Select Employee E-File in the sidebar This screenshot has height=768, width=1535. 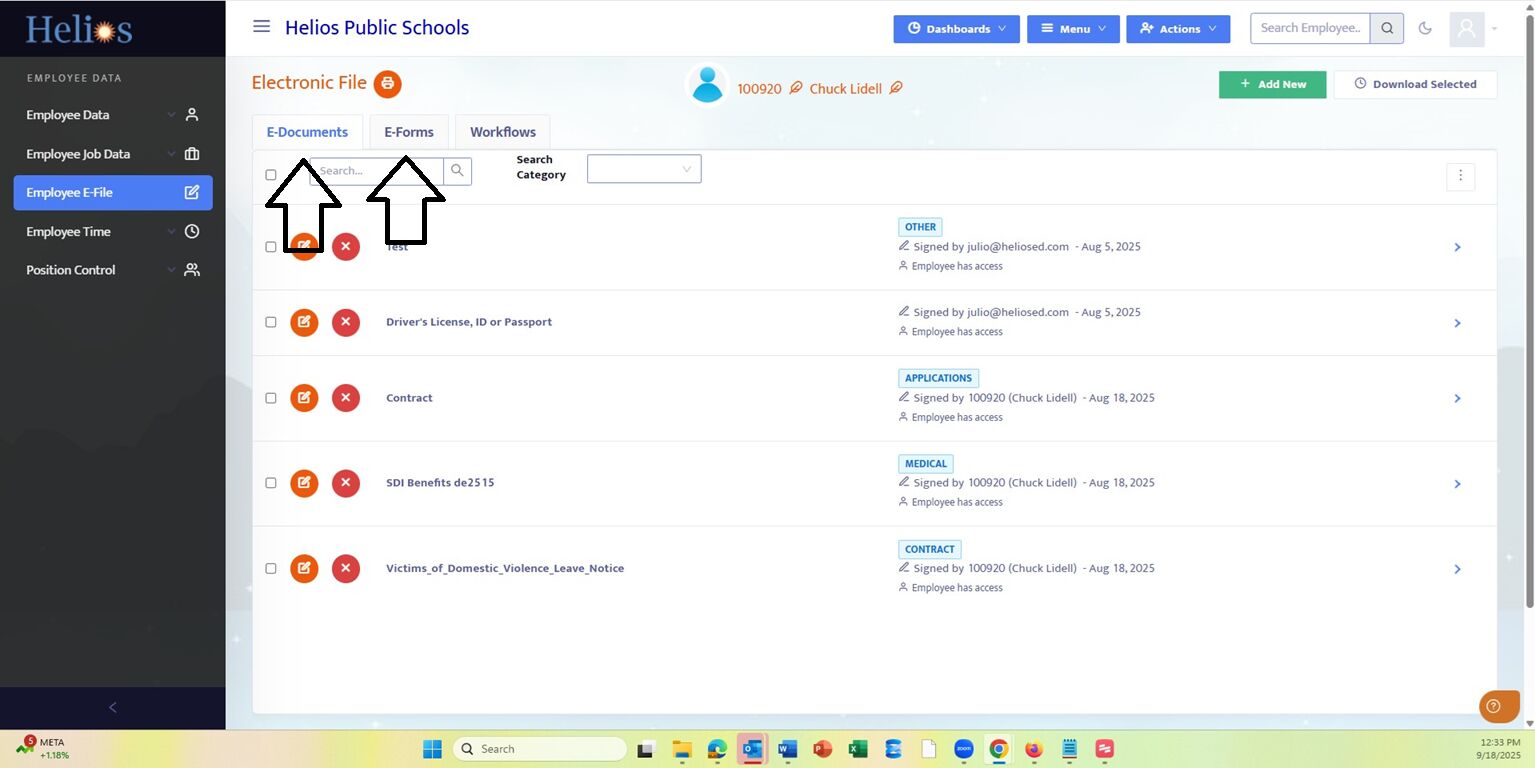tap(113, 193)
